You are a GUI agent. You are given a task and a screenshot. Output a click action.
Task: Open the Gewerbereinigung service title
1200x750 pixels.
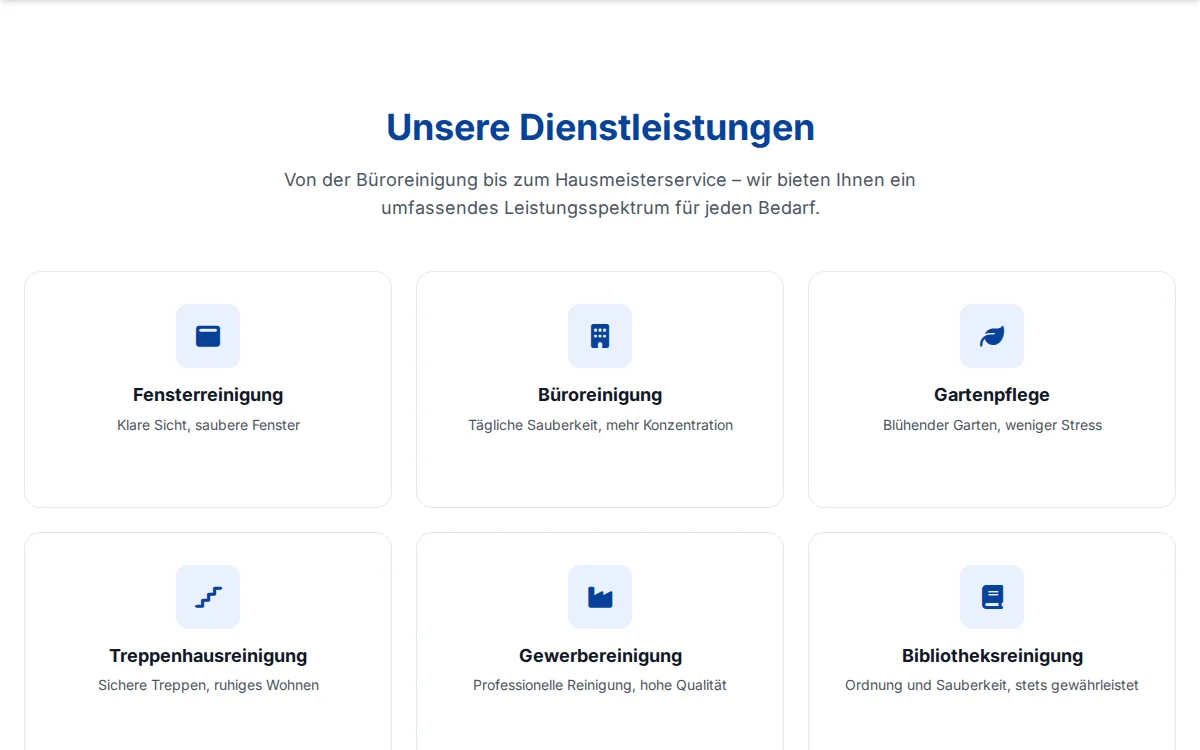coord(600,656)
